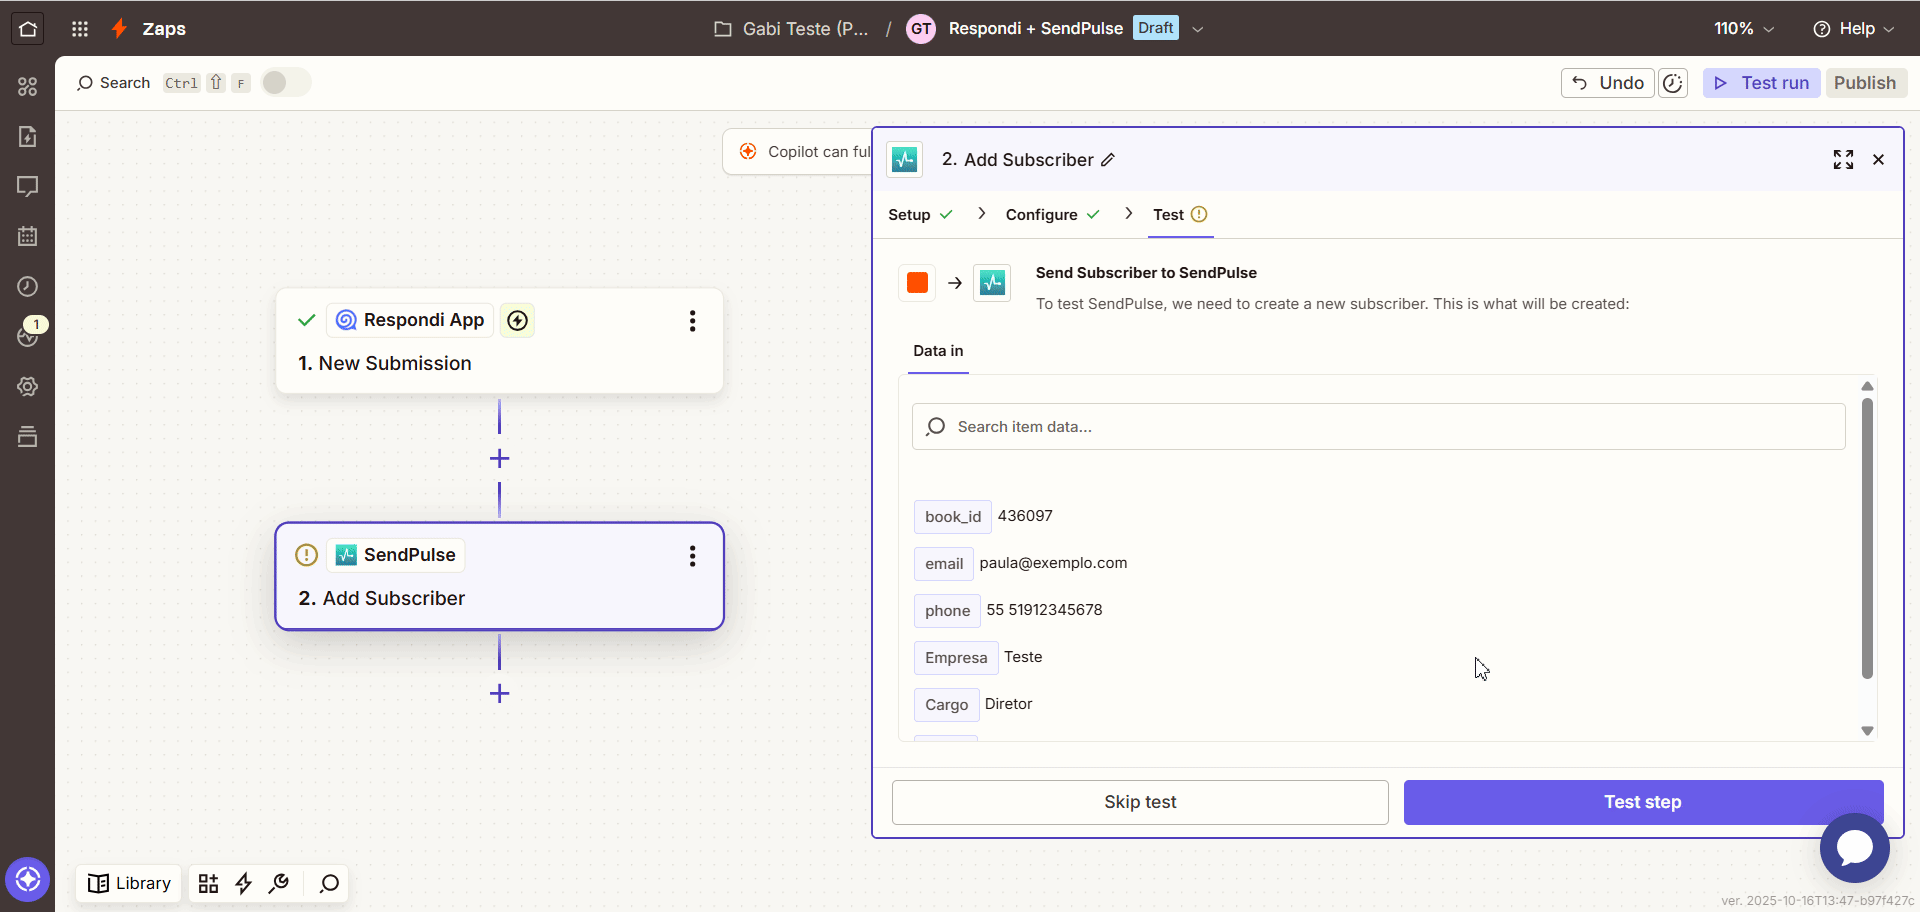Select the Respondi App trigger step card
The image size is (1920, 912).
(499, 341)
